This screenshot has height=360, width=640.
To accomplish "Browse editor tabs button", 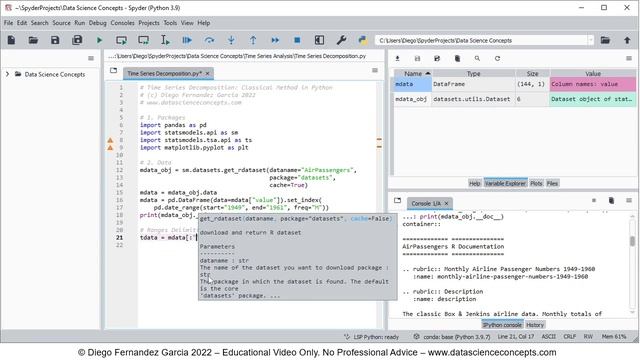I will pos(113,71).
